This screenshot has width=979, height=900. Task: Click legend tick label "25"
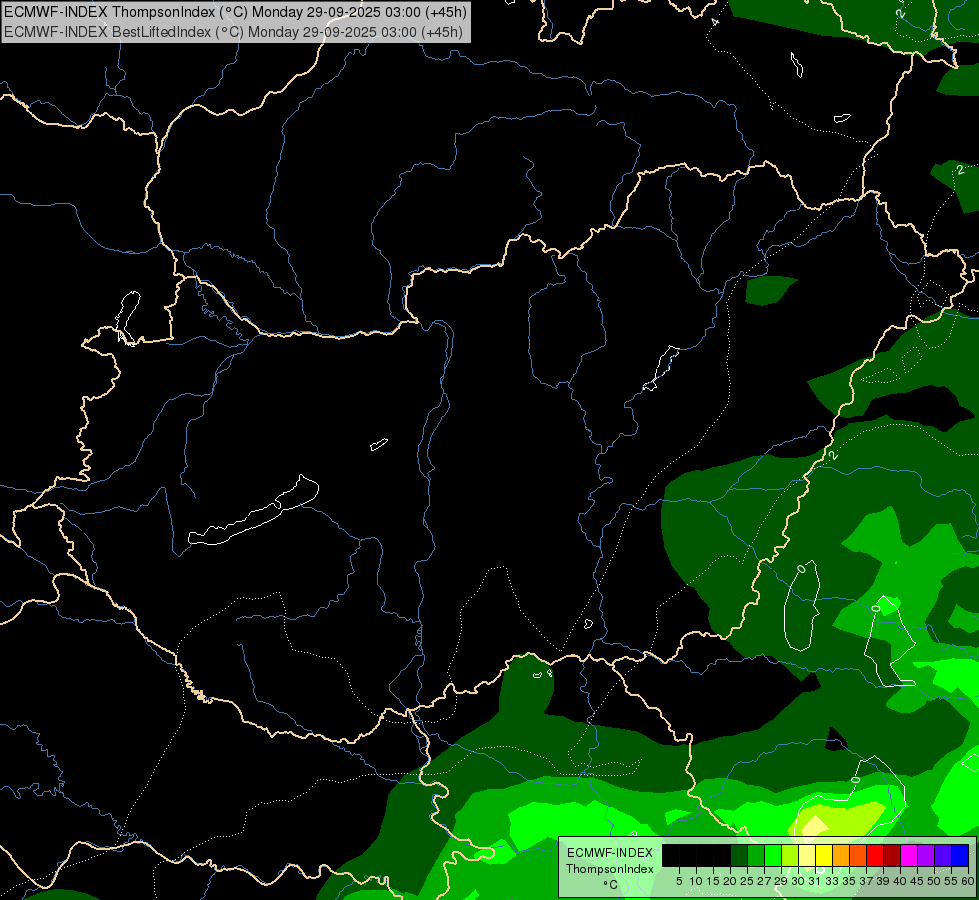(747, 881)
